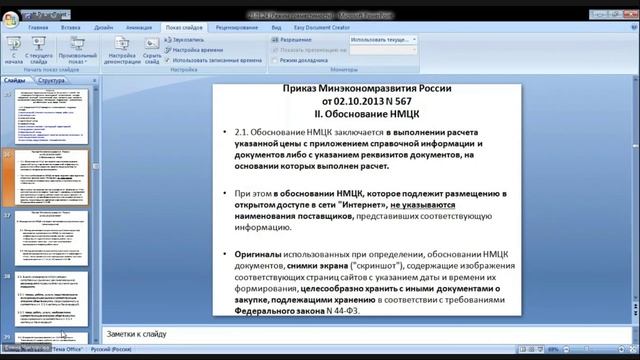Image resolution: width=640 pixels, height=360 pixels.
Task: Click zoom in plus button
Action: pyautogui.click(x=621, y=349)
